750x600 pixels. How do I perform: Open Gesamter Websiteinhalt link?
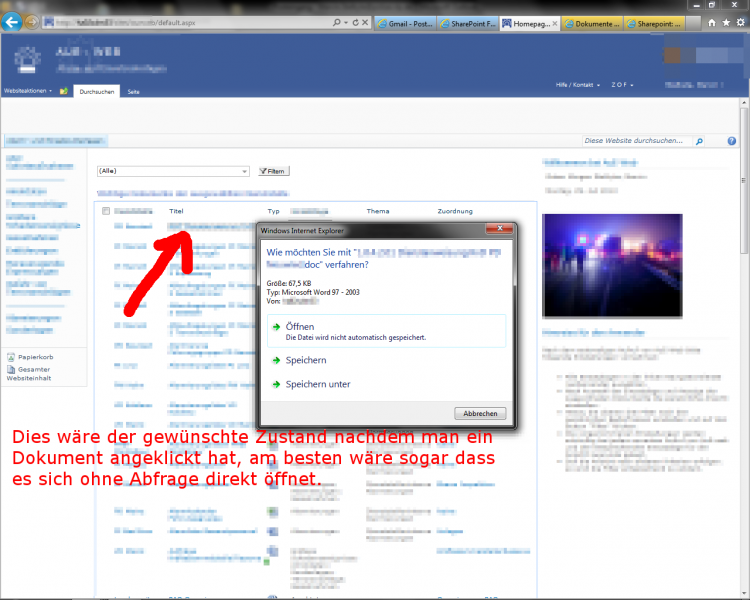click(29, 374)
